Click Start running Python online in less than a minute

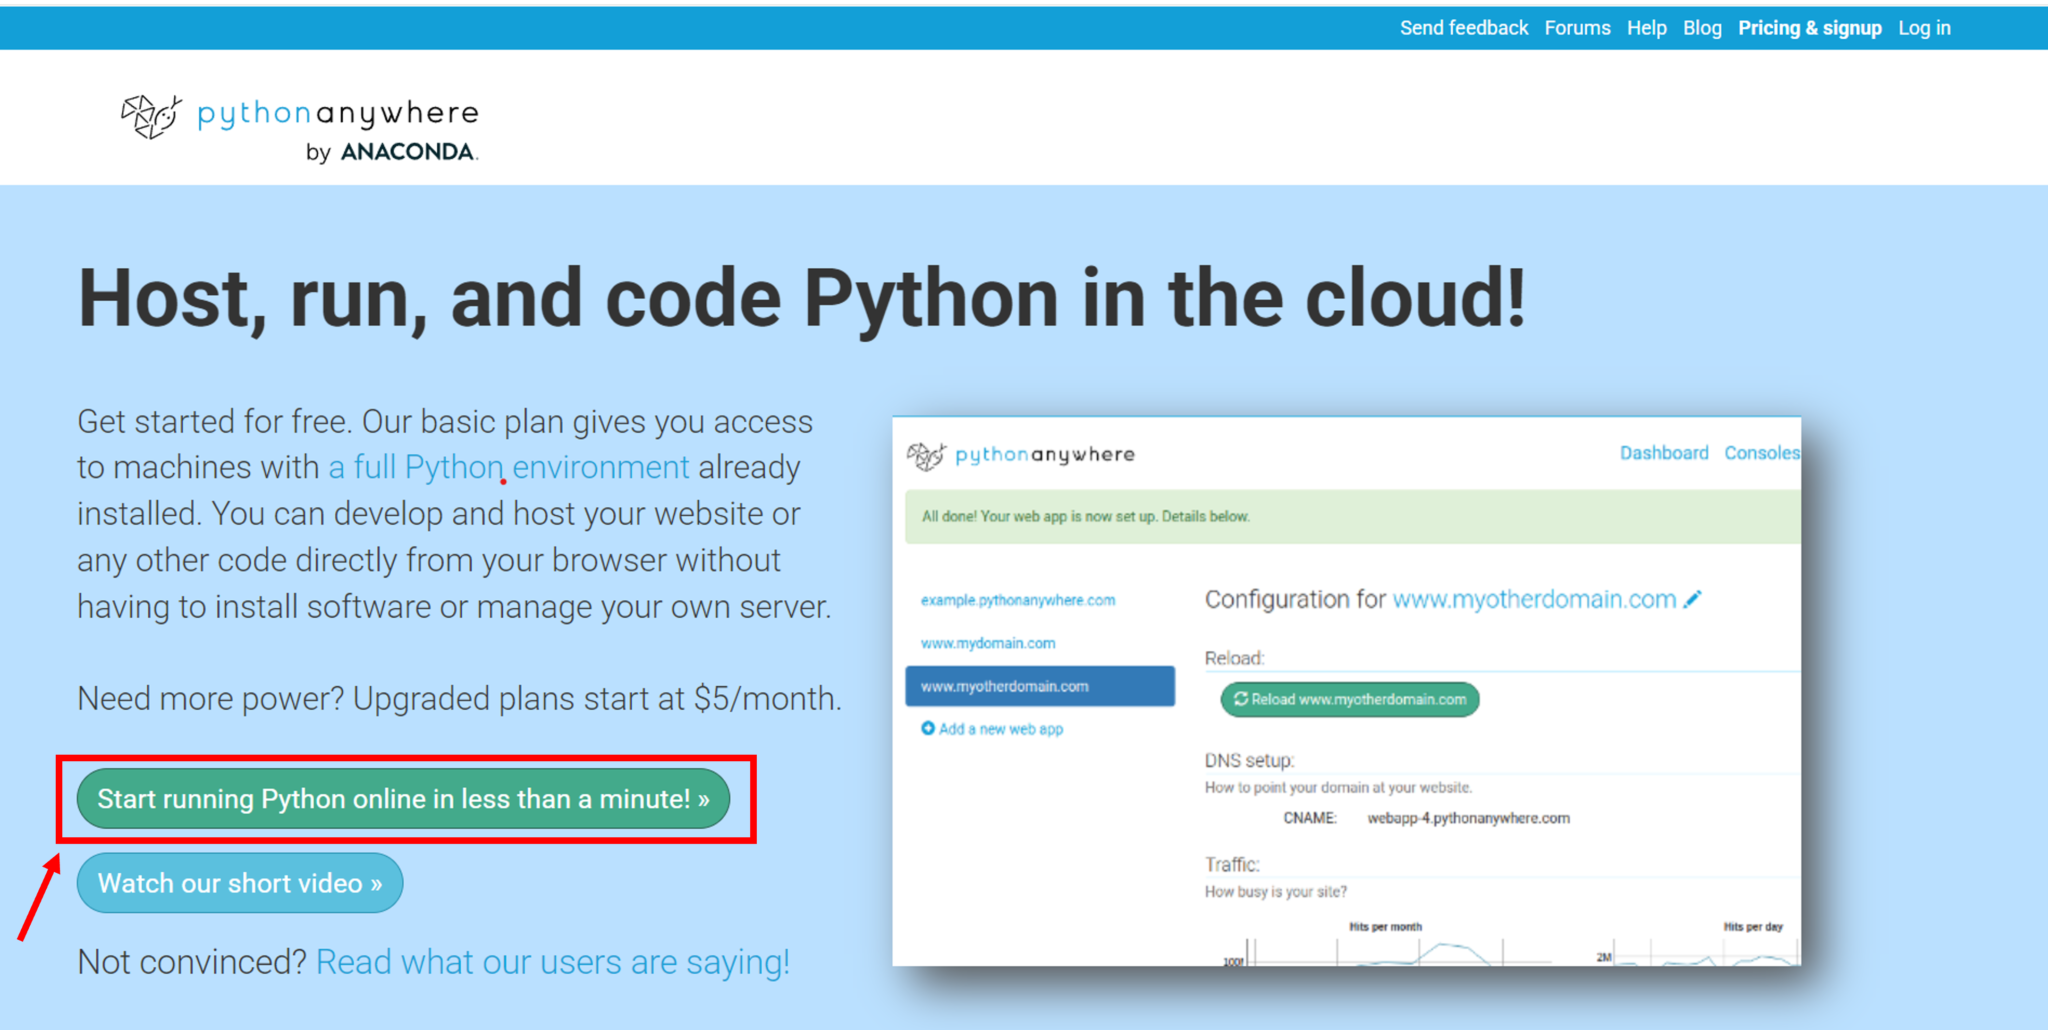point(404,799)
